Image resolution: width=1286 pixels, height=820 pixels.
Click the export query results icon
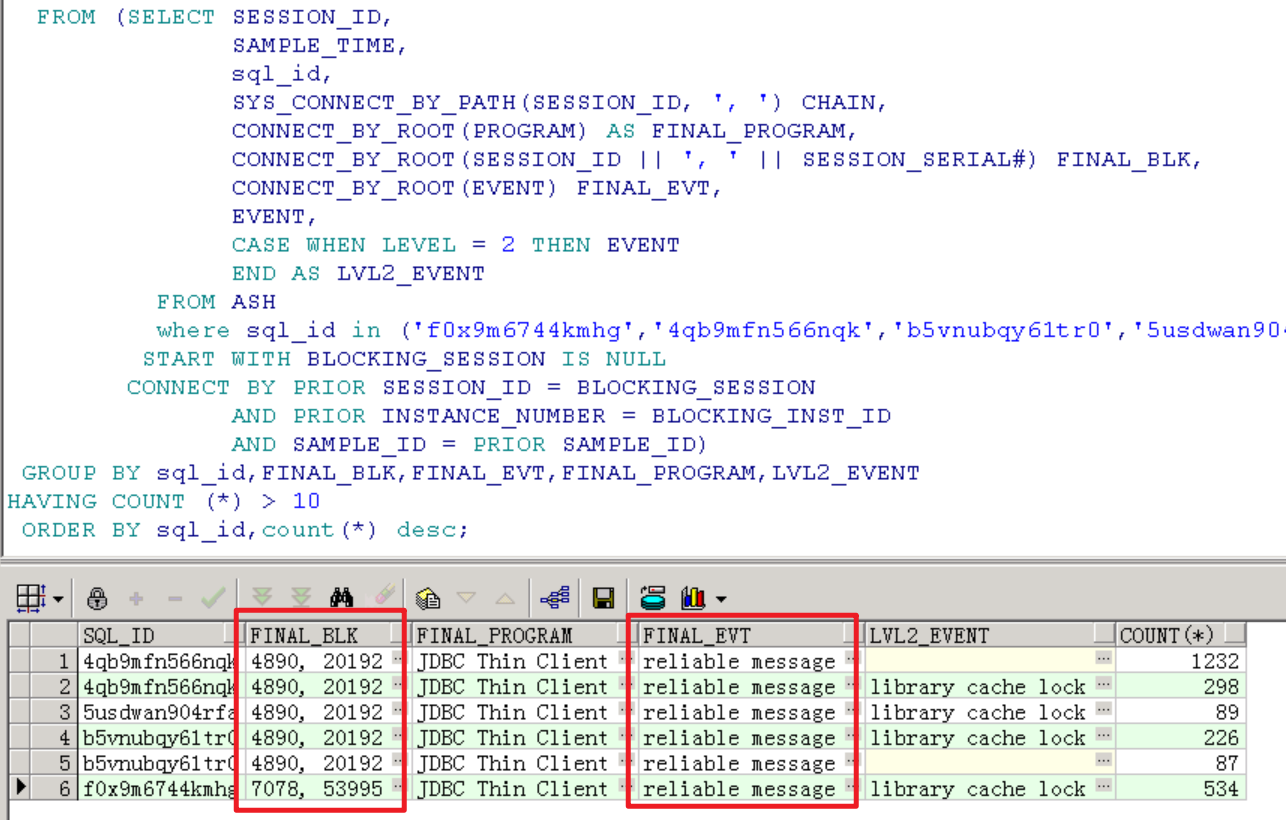coord(653,598)
